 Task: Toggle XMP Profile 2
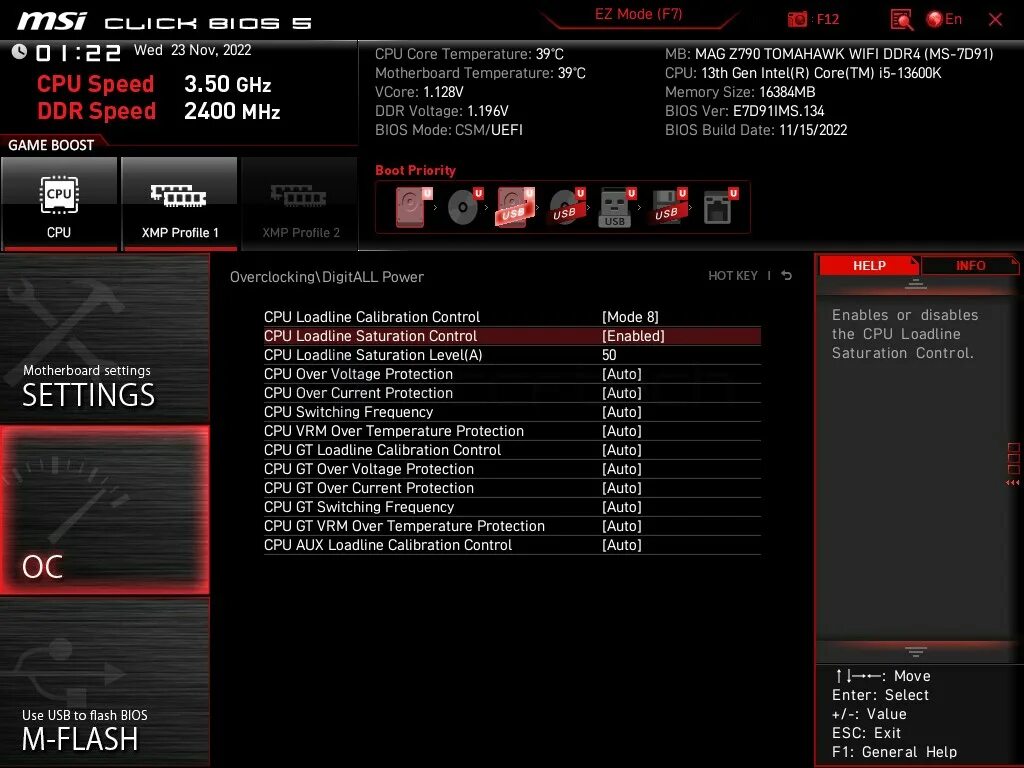tap(300, 204)
